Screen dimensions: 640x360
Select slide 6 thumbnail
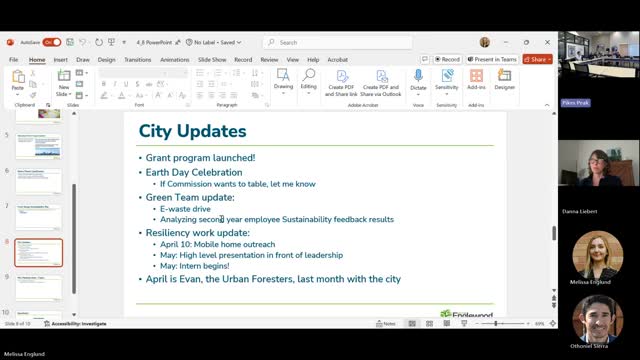(38, 181)
